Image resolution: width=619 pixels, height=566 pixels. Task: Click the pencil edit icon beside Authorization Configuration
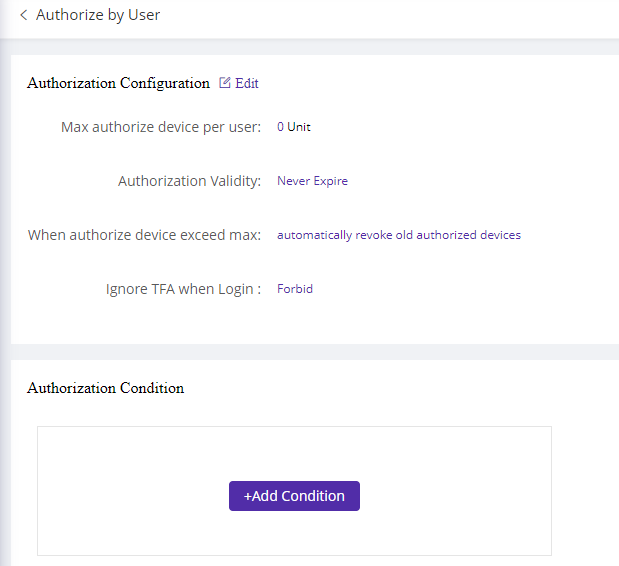(225, 82)
